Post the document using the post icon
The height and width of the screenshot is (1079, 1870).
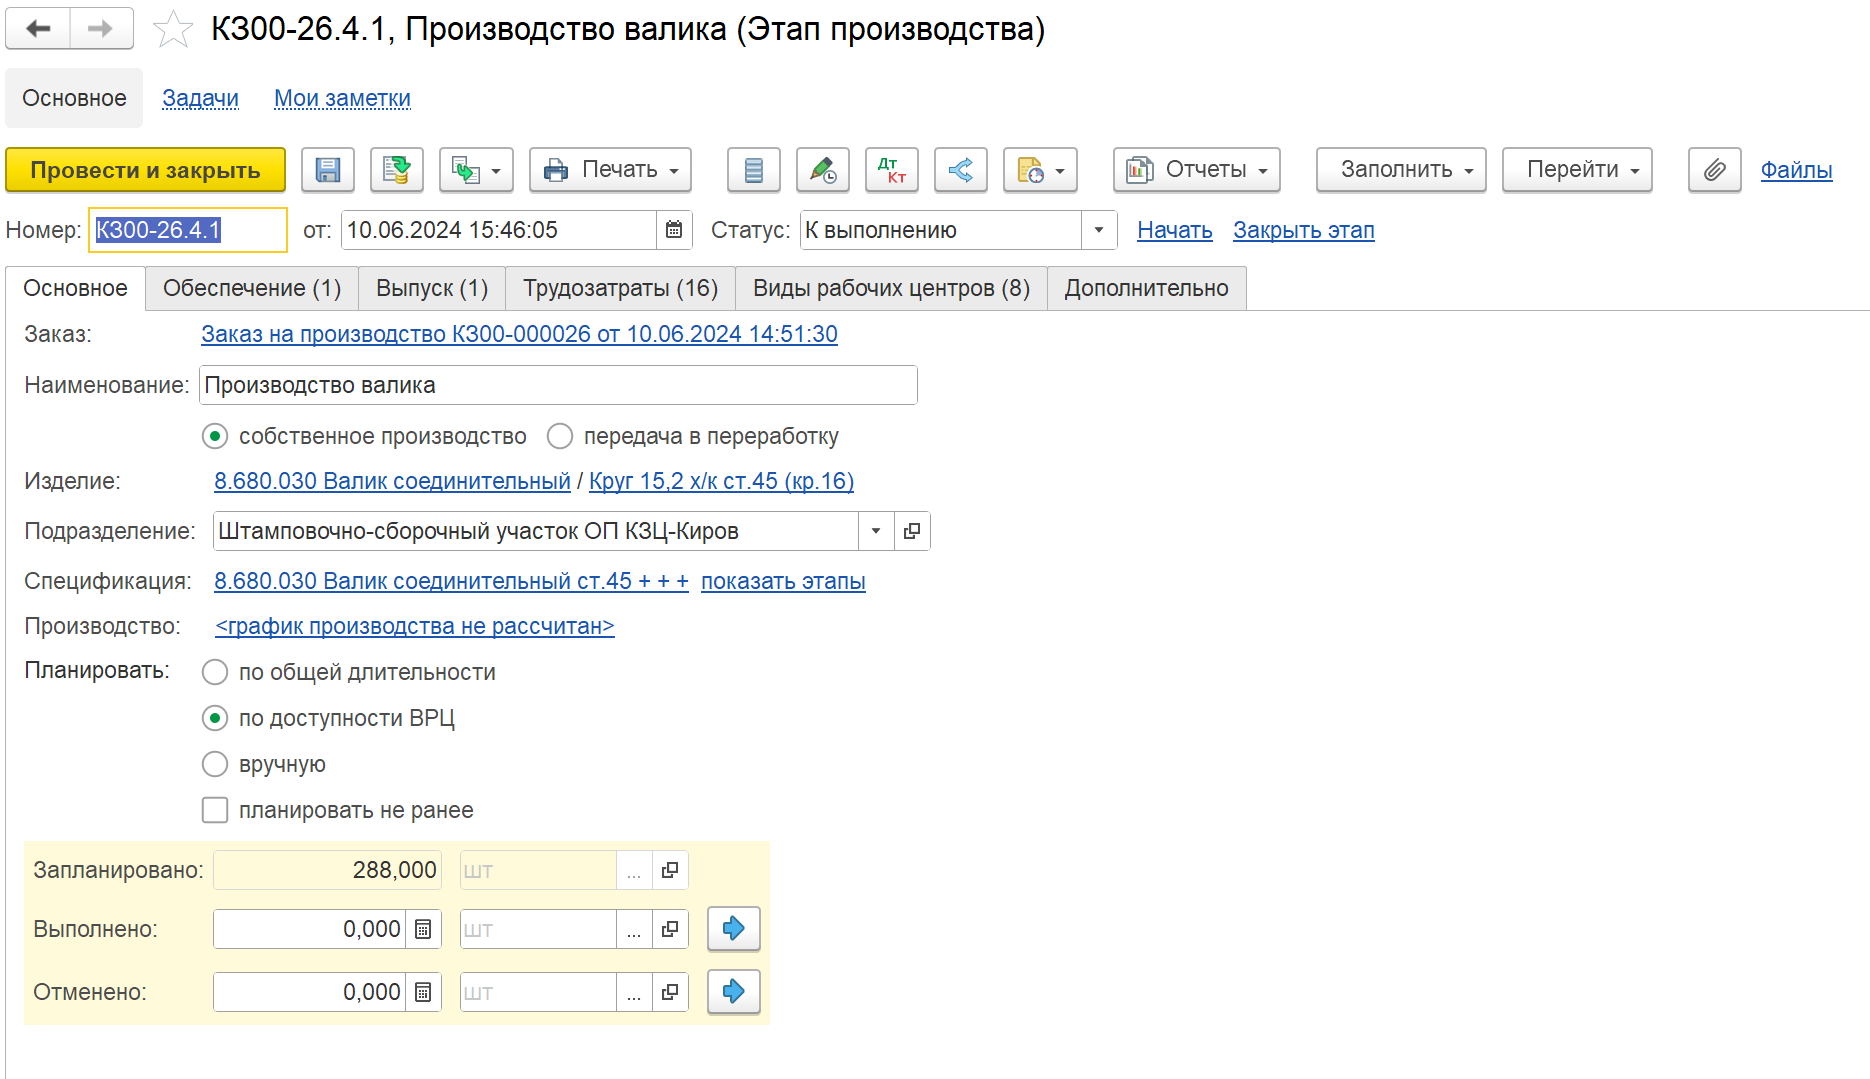click(x=397, y=170)
